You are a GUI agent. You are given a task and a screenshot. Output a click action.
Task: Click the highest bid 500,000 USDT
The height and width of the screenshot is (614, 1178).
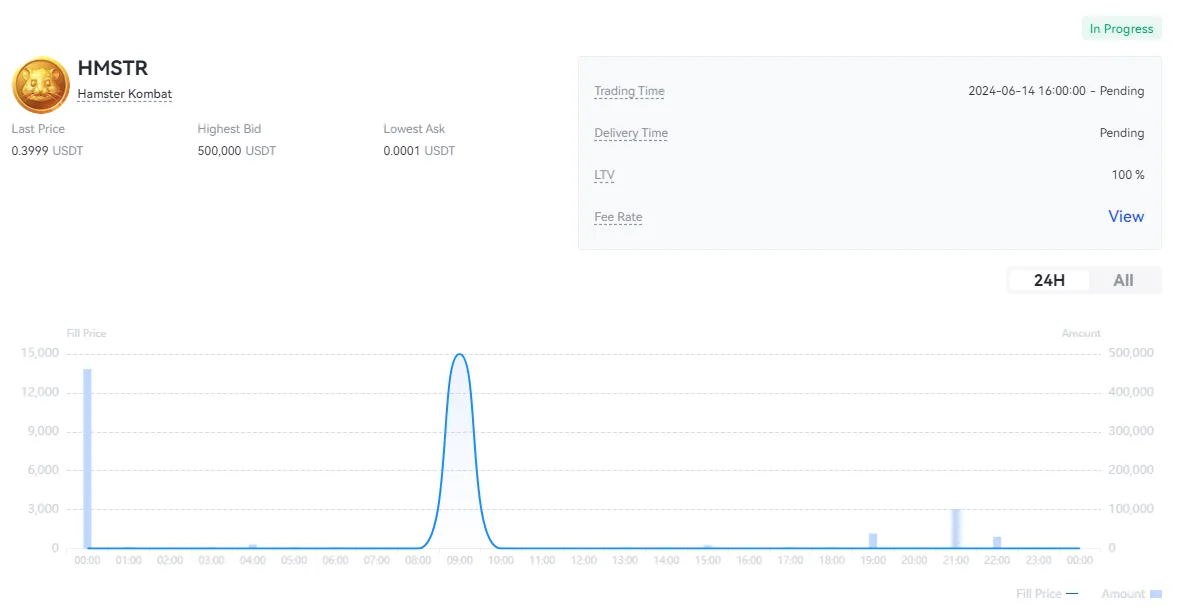(237, 150)
